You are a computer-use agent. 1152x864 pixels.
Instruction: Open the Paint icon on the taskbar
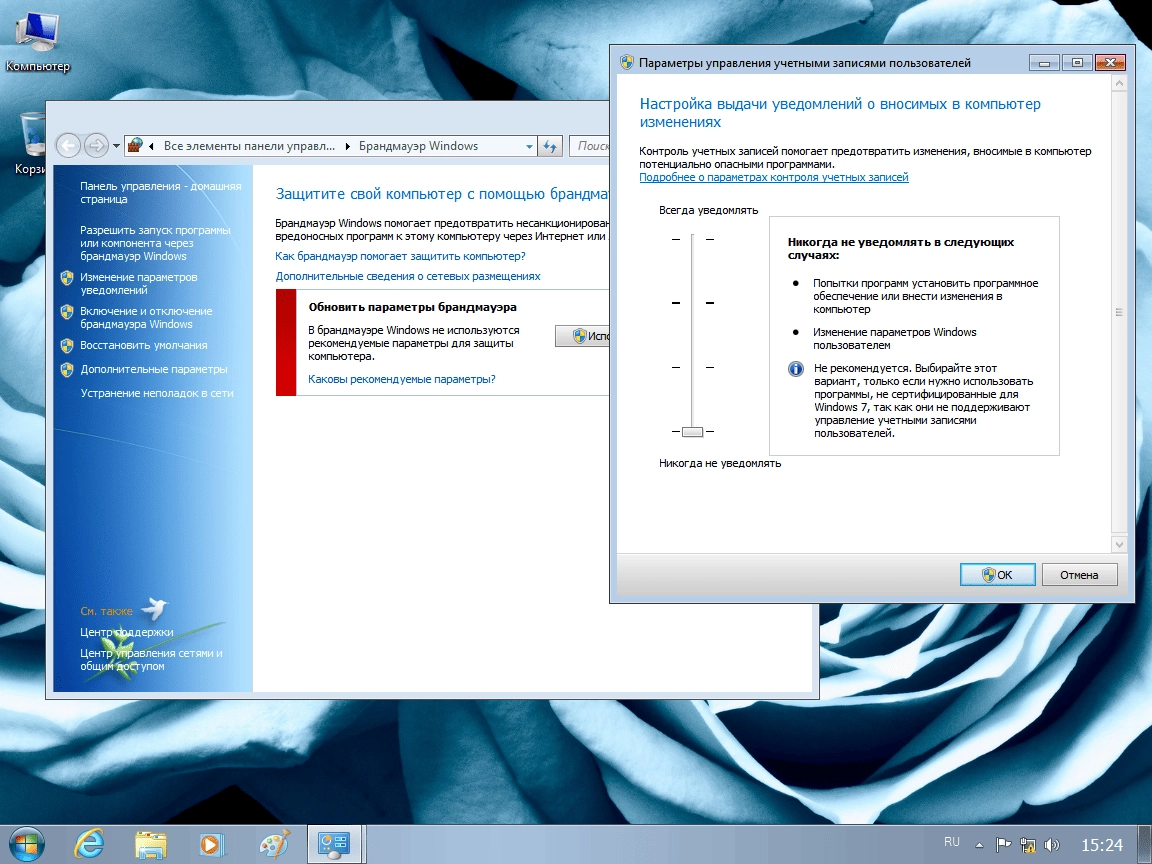coord(275,844)
